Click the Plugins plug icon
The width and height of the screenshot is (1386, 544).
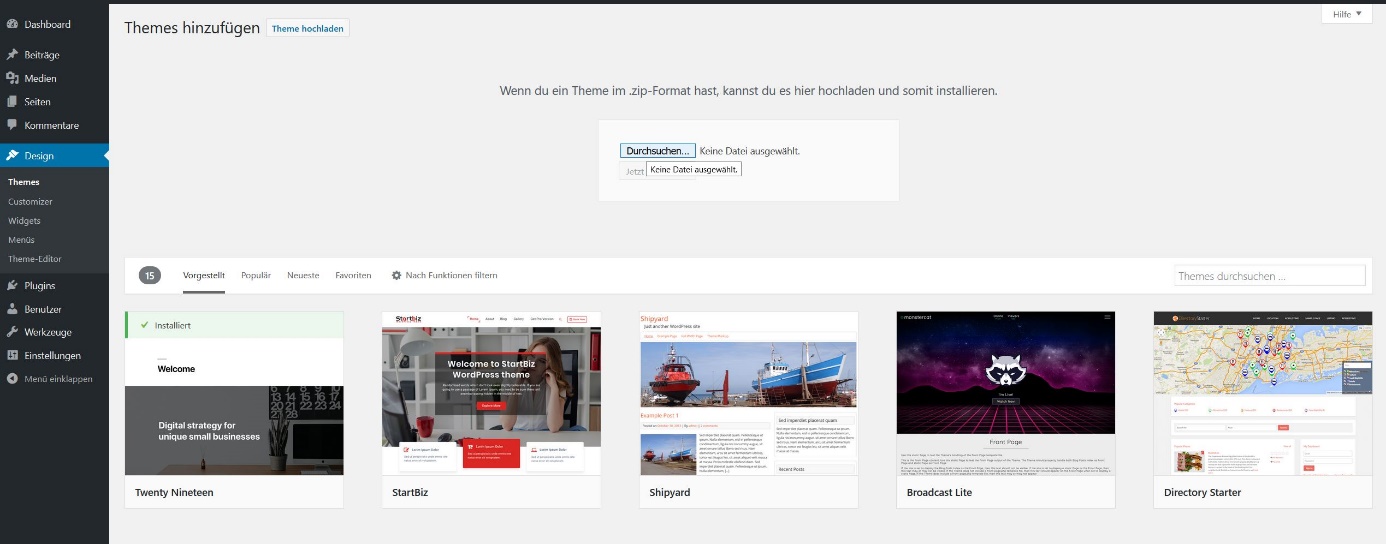point(12,286)
